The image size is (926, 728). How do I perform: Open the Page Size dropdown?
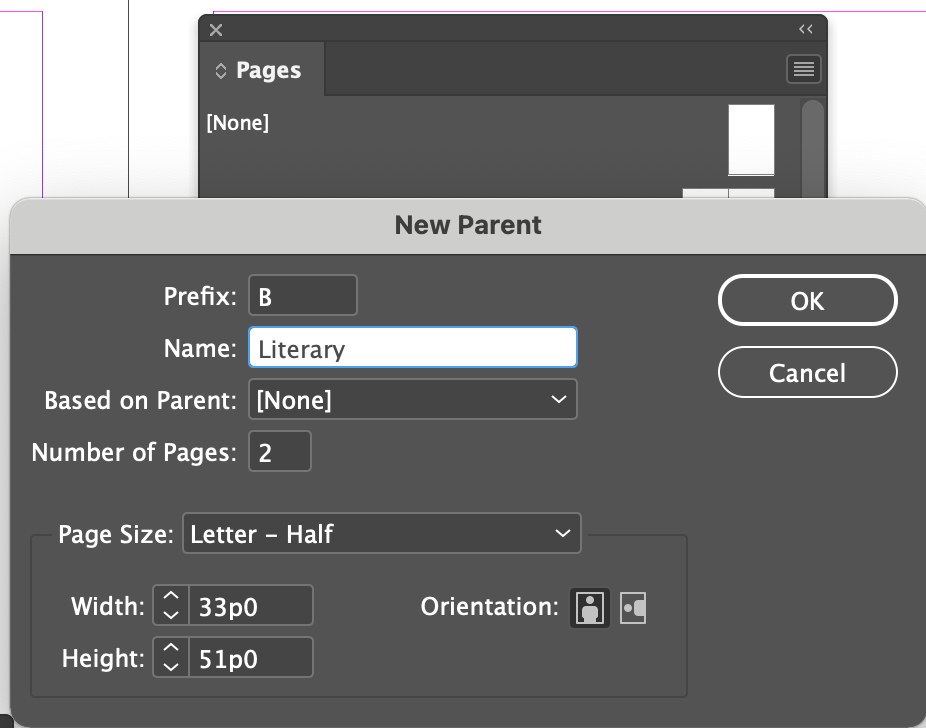point(382,533)
